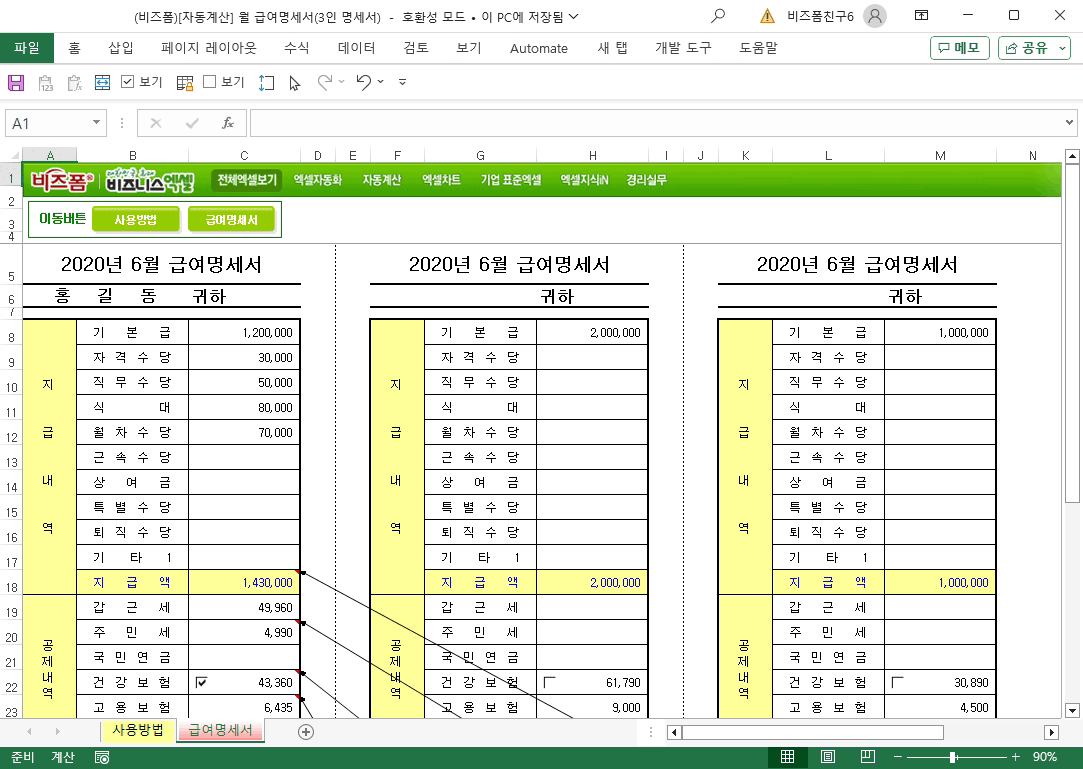Viewport: 1083px width, 769px height.
Task: Open the Undo history dropdown arrow
Action: (381, 82)
